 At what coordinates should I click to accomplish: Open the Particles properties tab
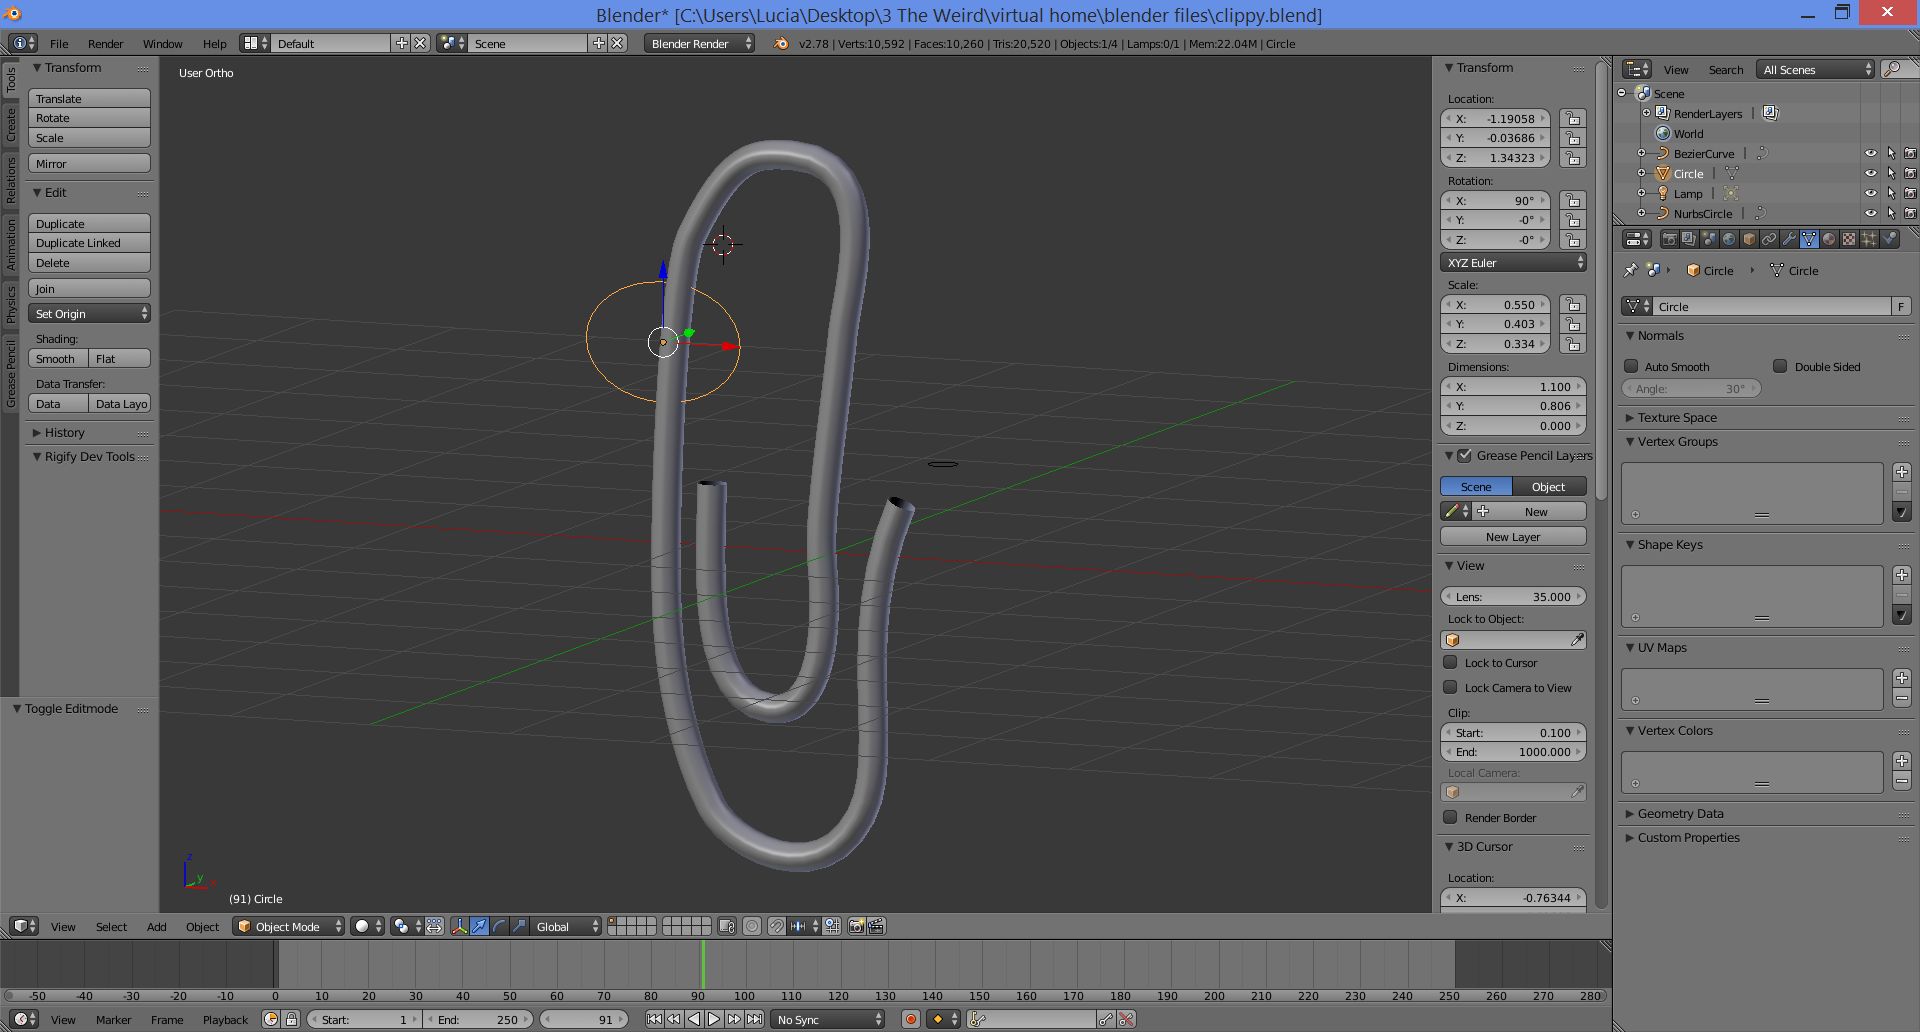pos(1869,239)
